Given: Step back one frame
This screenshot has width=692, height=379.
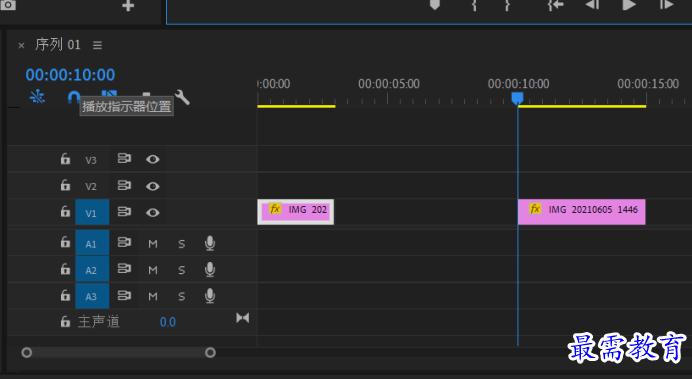Looking at the screenshot, I should [x=592, y=5].
